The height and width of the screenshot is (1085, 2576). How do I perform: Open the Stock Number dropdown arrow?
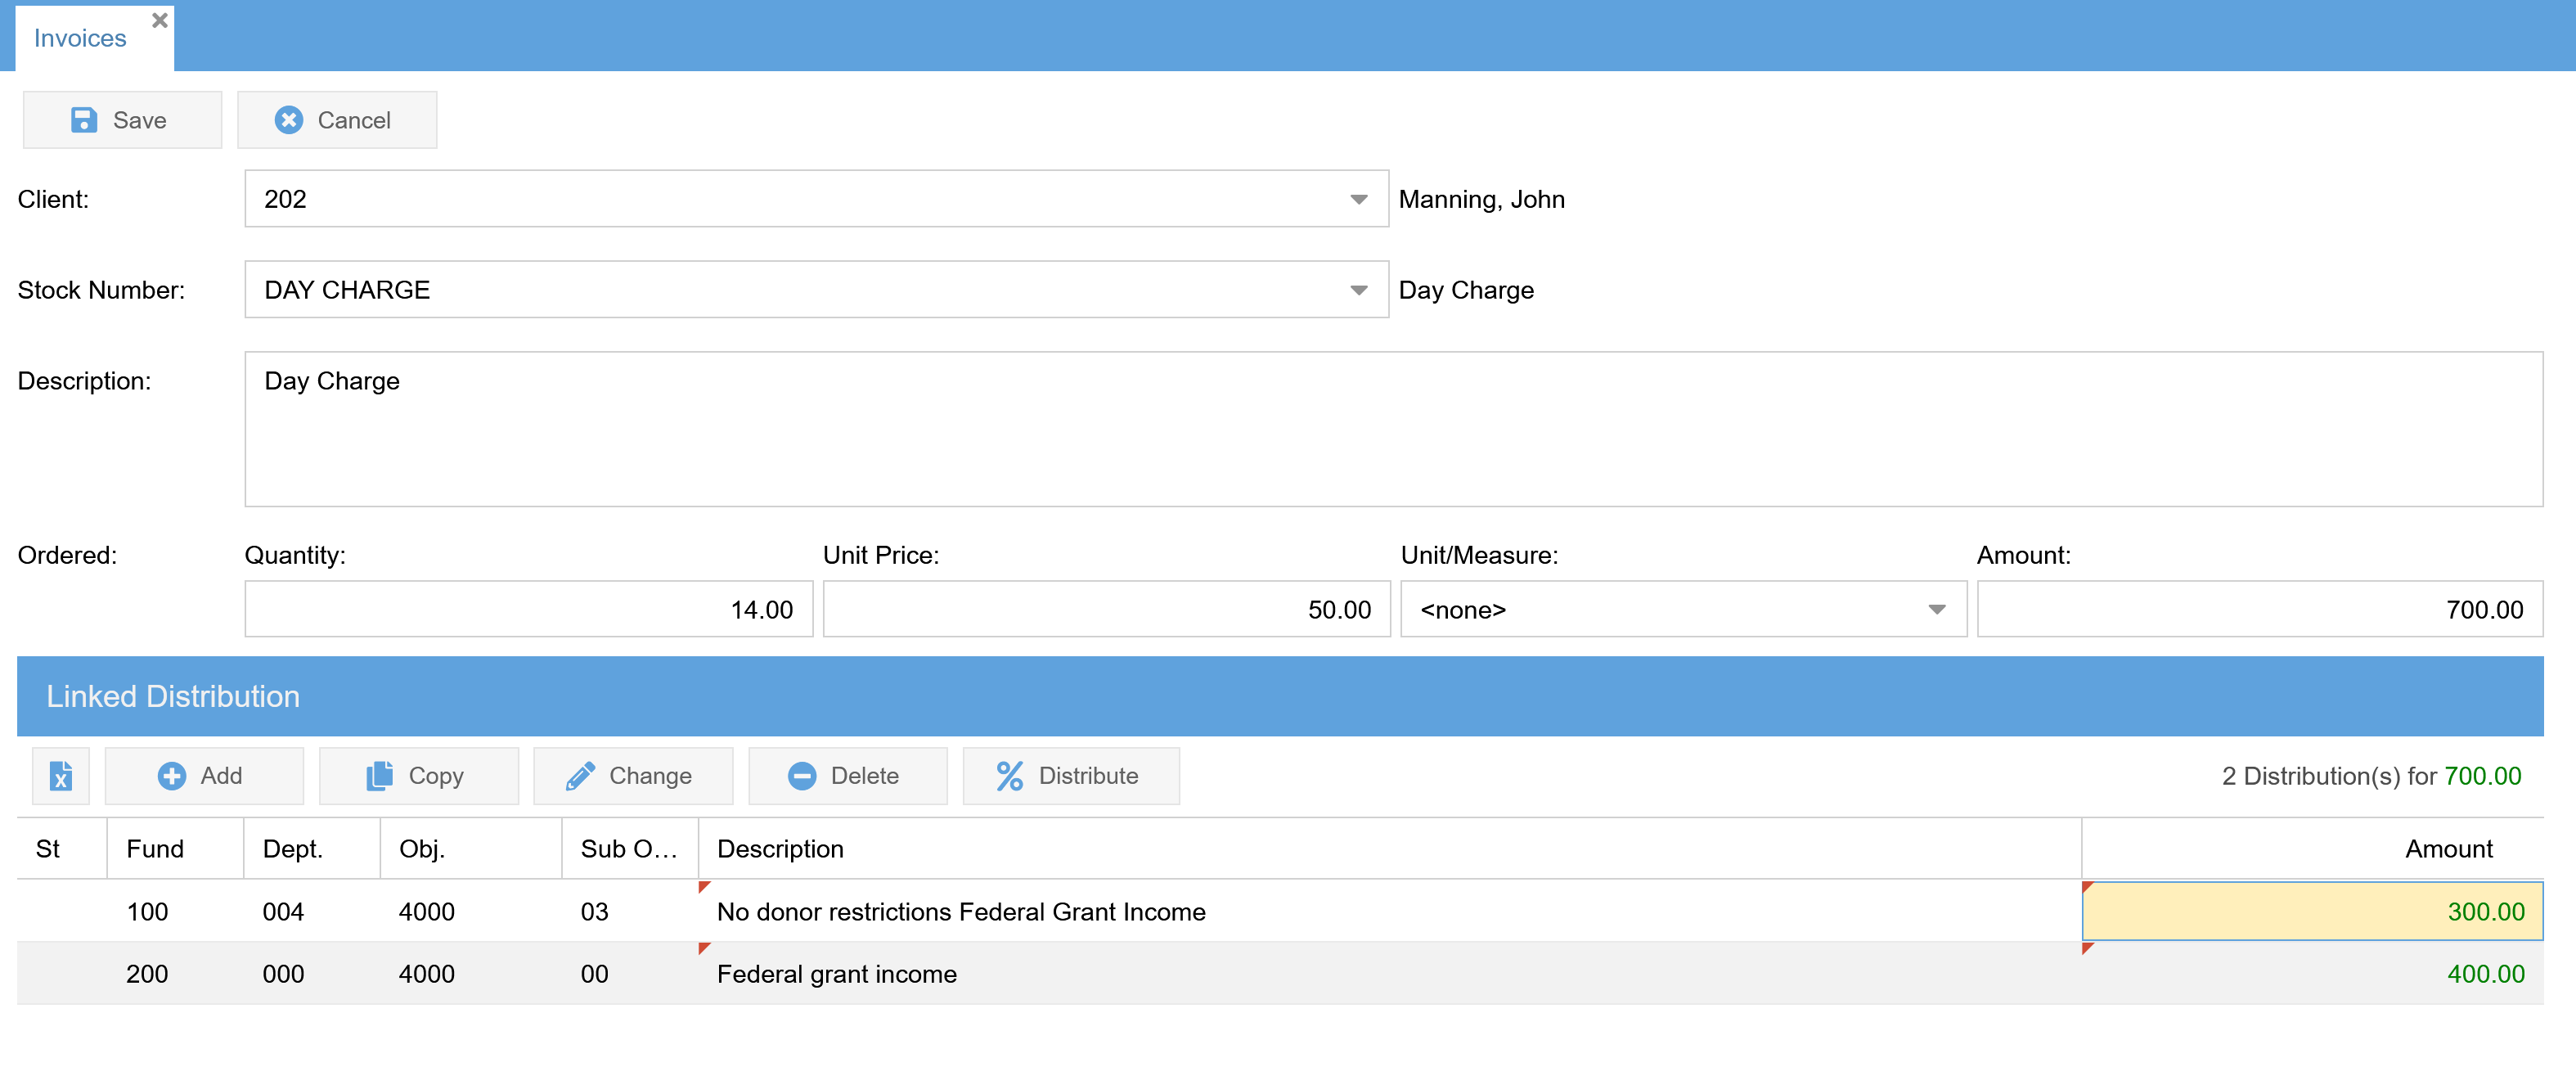[1358, 290]
